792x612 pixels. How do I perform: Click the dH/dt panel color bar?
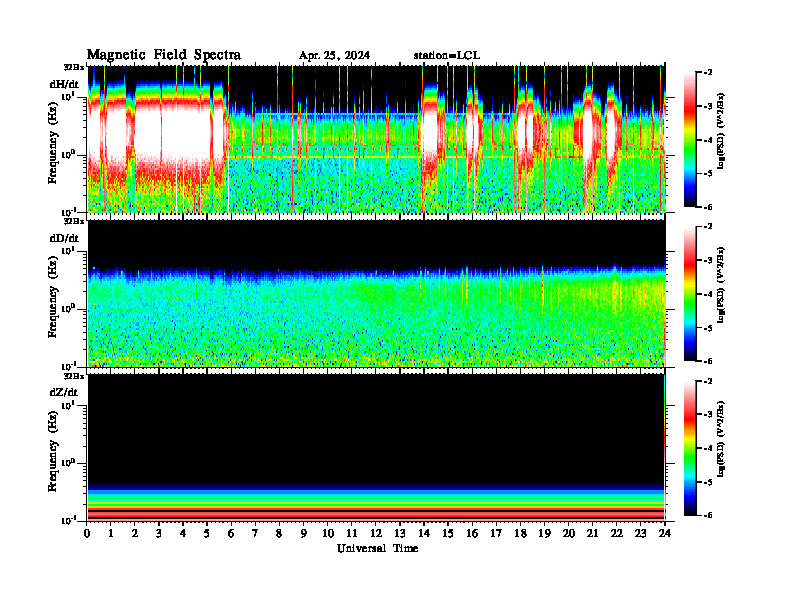point(690,140)
